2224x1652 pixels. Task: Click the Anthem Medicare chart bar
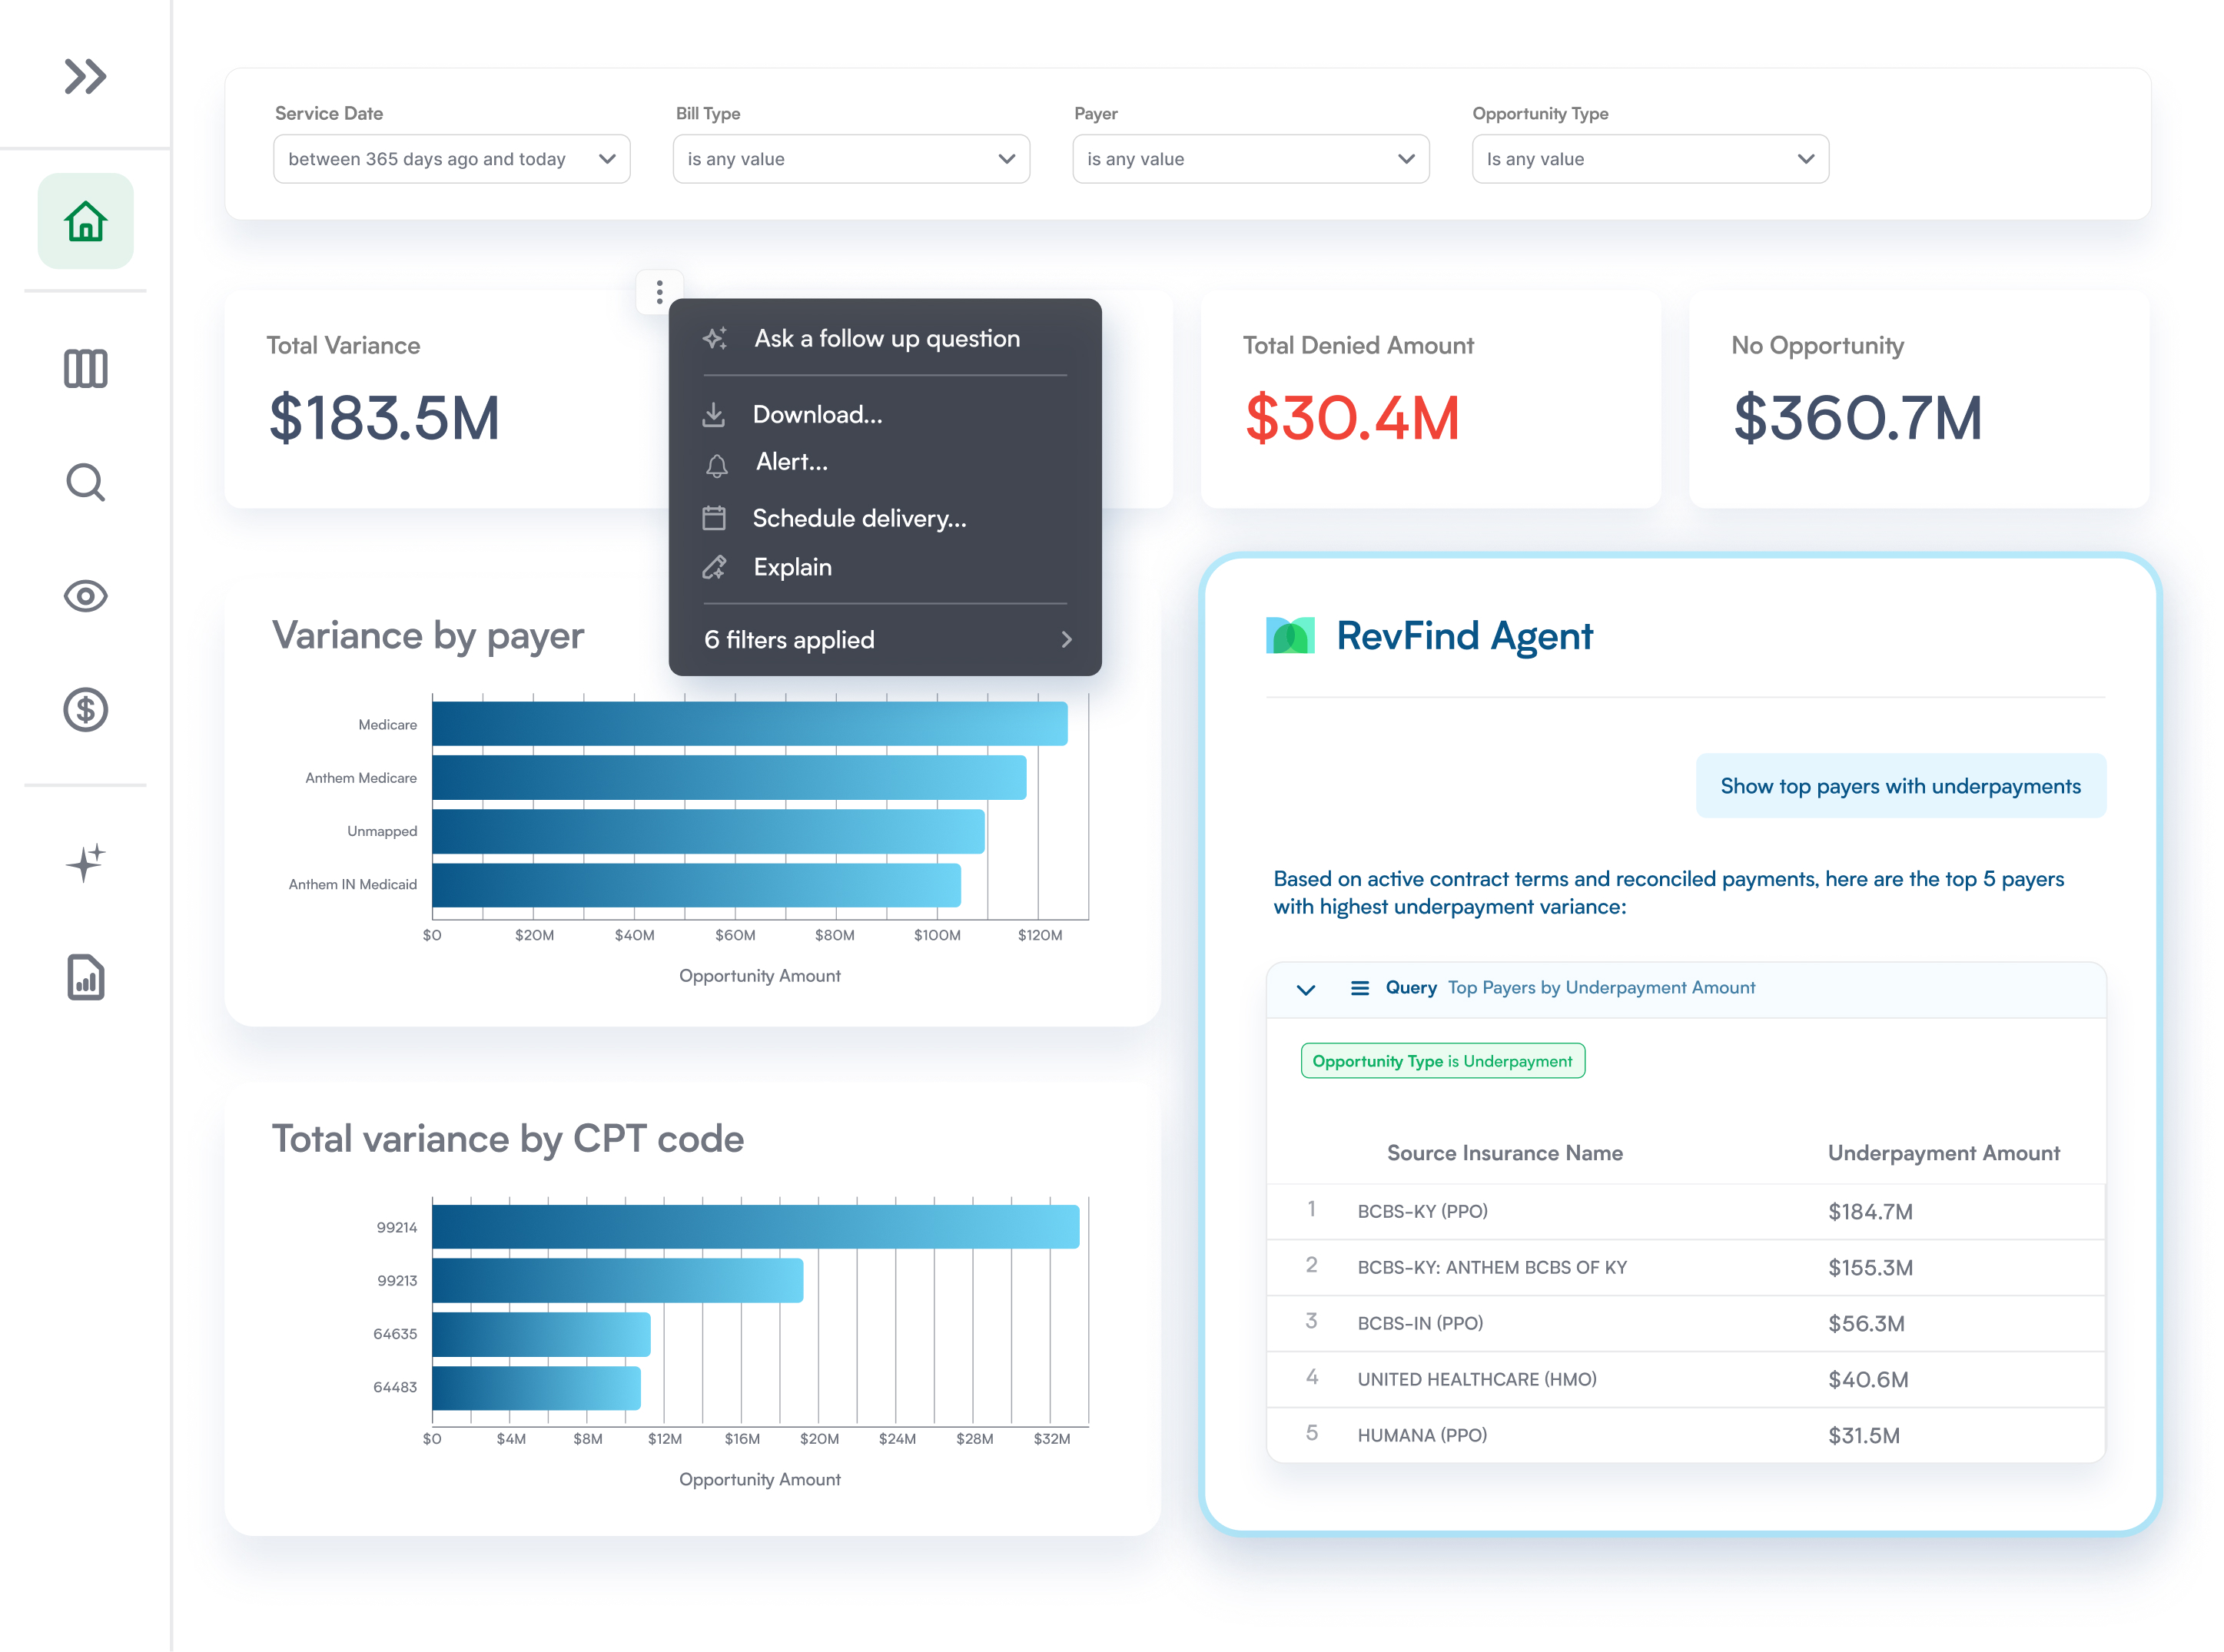tap(729, 777)
